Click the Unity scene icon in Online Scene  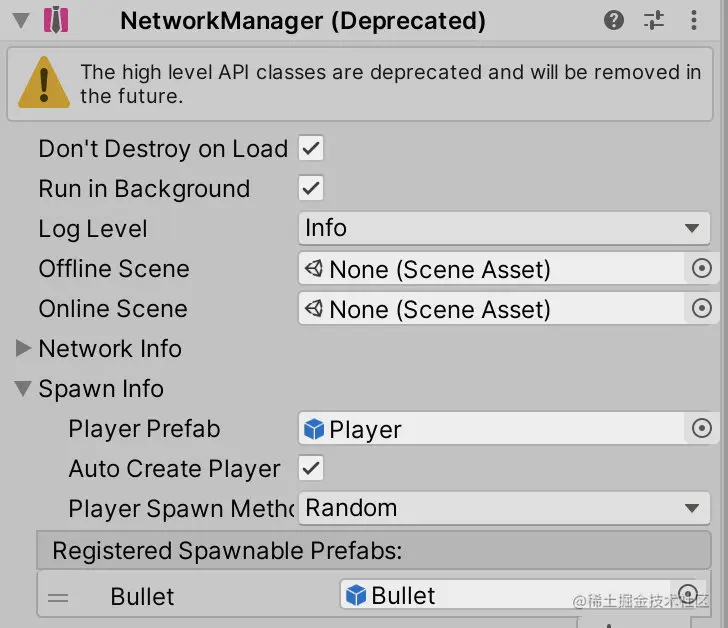[314, 308]
